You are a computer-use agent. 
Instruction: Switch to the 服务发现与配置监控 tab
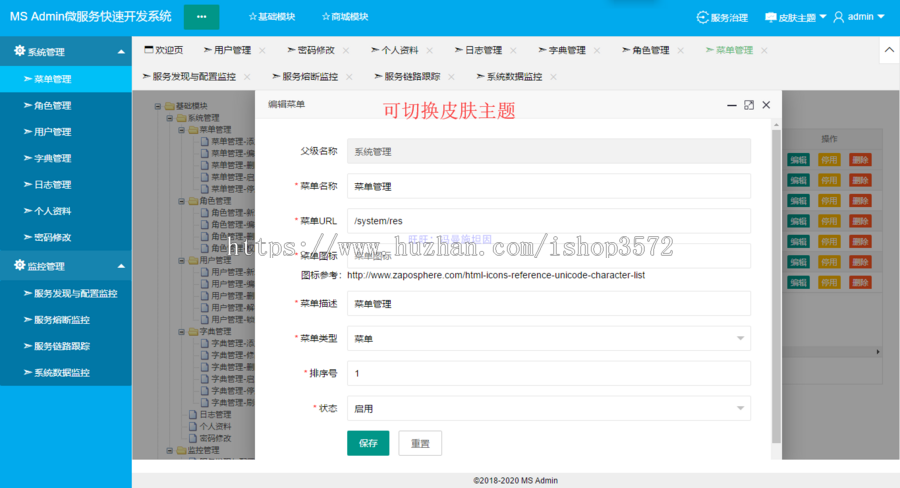pos(189,76)
